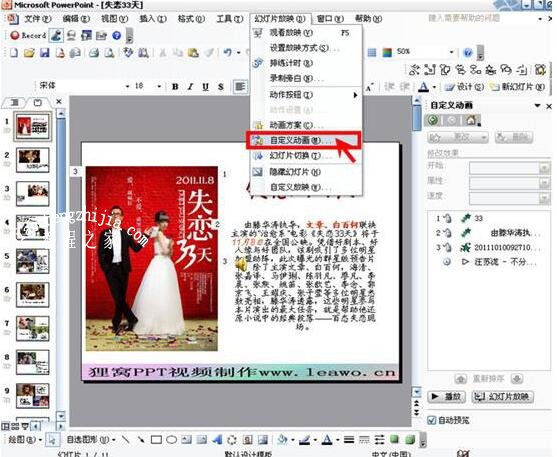Click the Record button in toolbar
Image resolution: width=557 pixels, height=457 pixels.
click(x=28, y=35)
